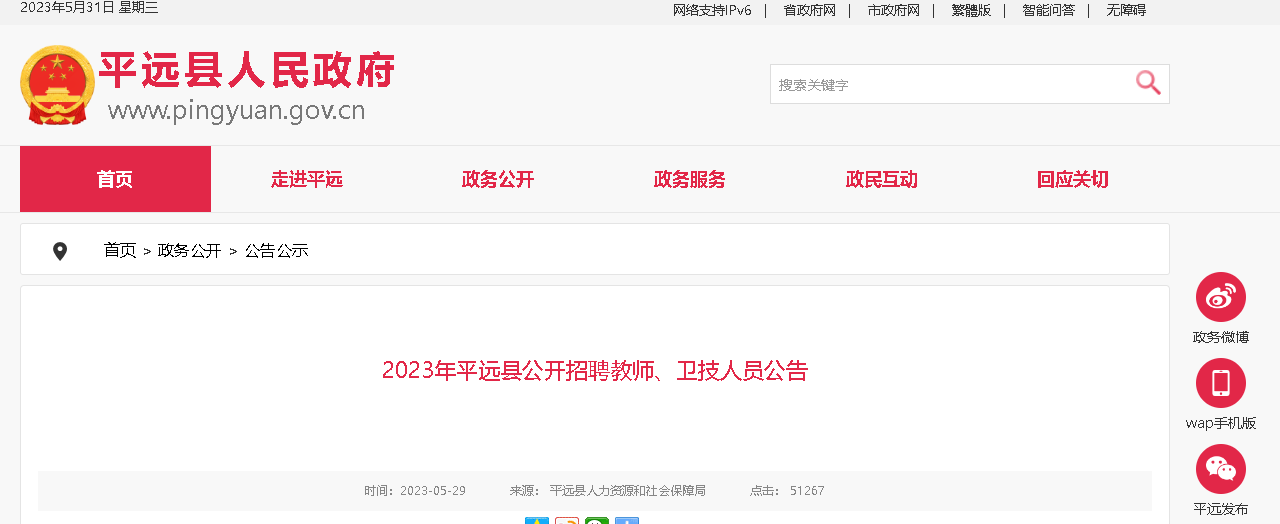Go to 公告公示 in the breadcrumb
1280x524 pixels.
(277, 250)
